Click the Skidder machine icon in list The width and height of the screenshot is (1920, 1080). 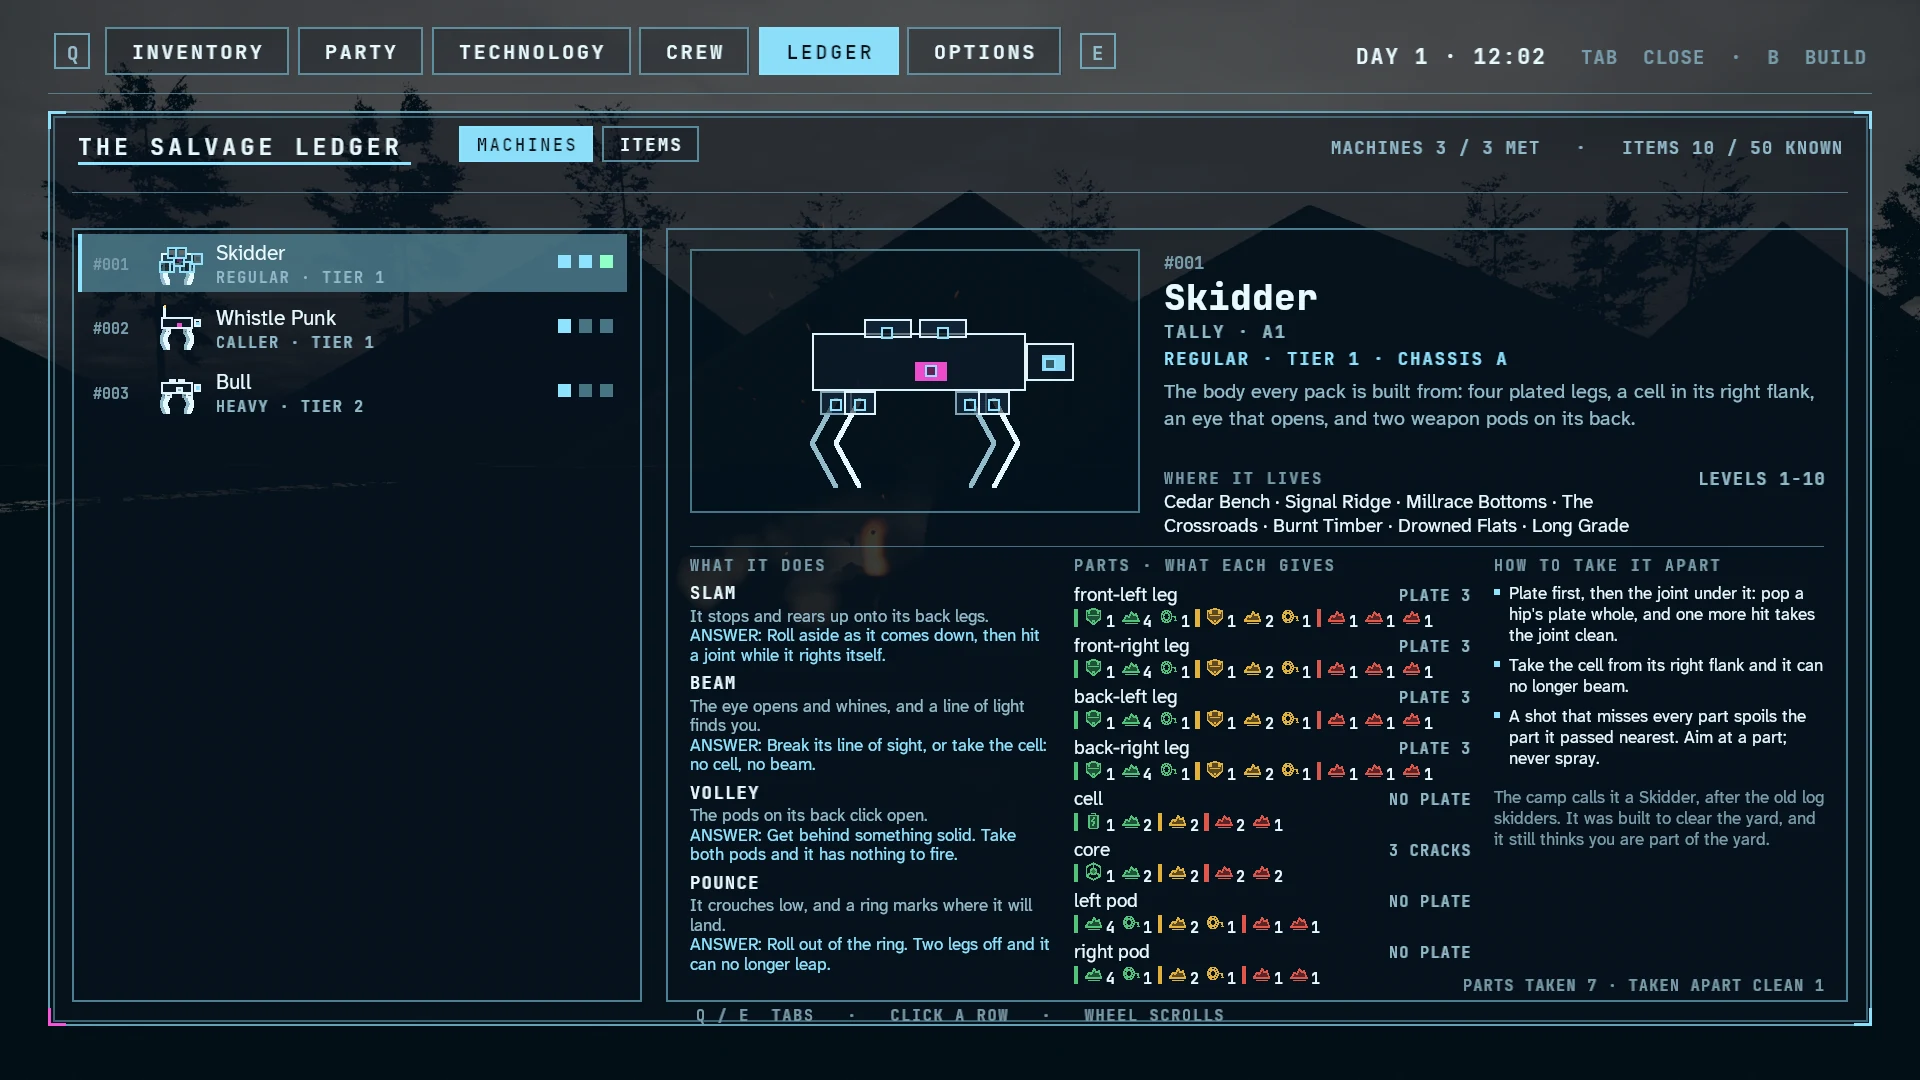179,265
